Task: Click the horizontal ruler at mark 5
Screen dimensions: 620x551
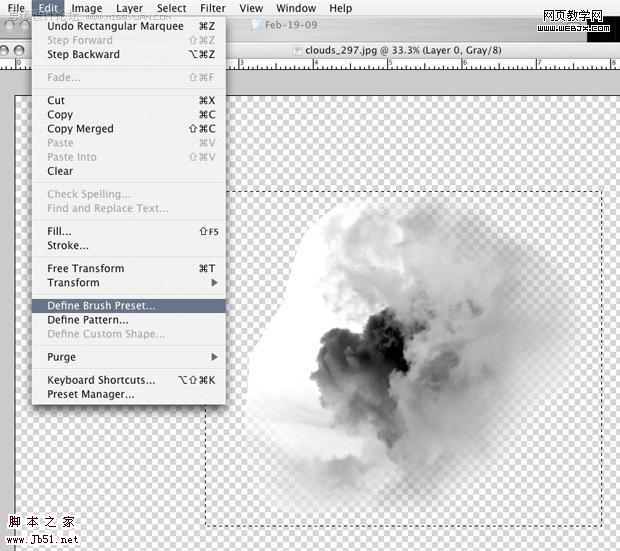Action: 390,64
